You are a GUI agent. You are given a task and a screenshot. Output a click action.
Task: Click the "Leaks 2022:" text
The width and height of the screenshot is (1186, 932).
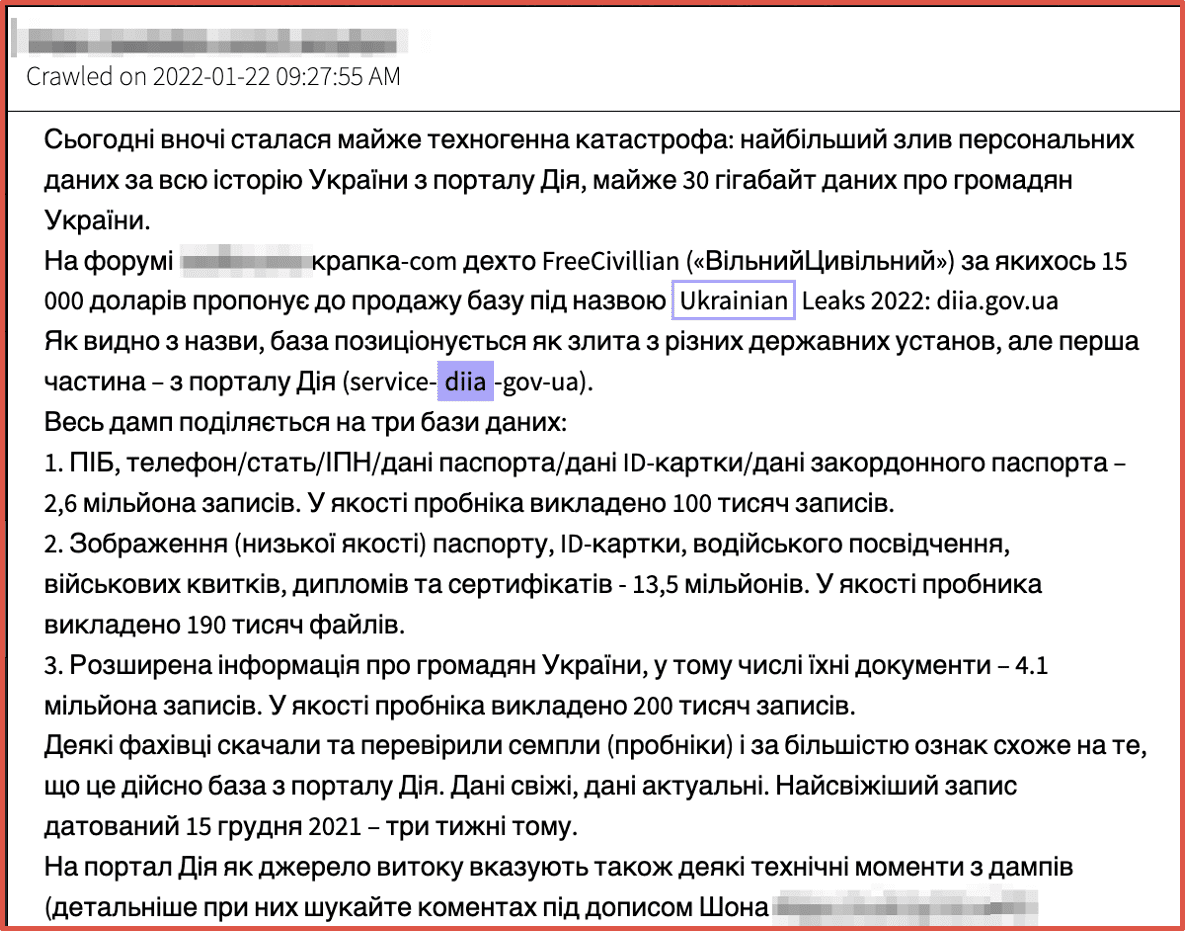tap(865, 301)
